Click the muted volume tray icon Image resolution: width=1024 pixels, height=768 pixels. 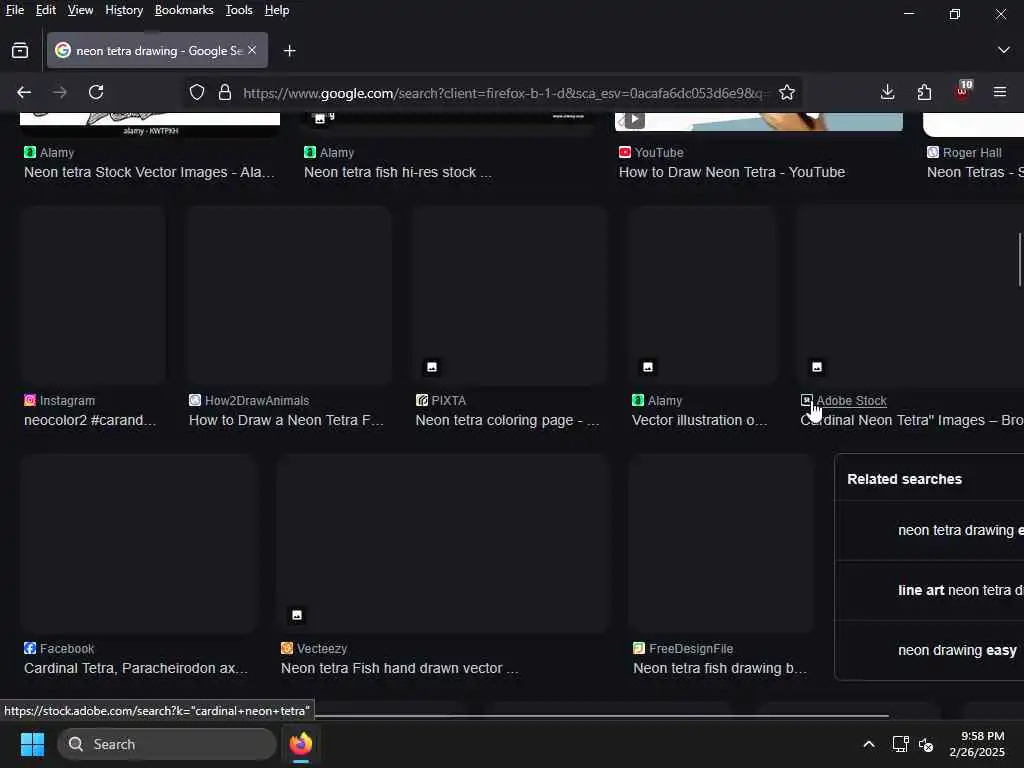926,744
